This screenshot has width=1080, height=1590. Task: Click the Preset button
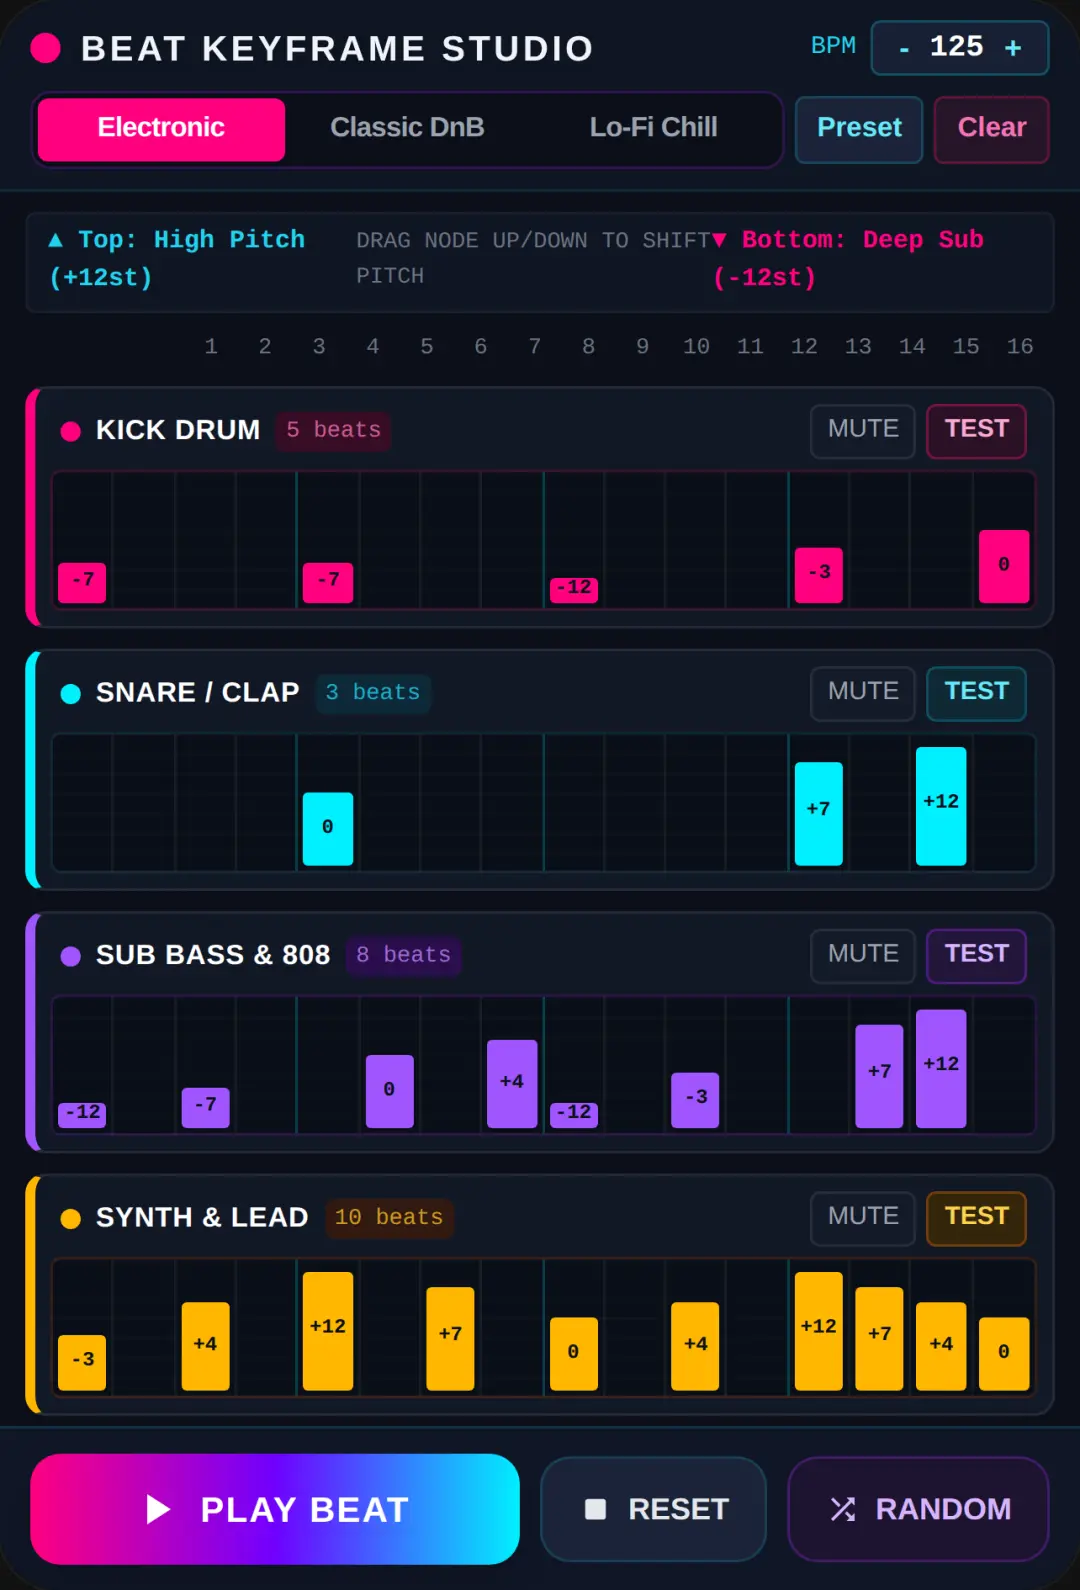pyautogui.click(x=859, y=129)
